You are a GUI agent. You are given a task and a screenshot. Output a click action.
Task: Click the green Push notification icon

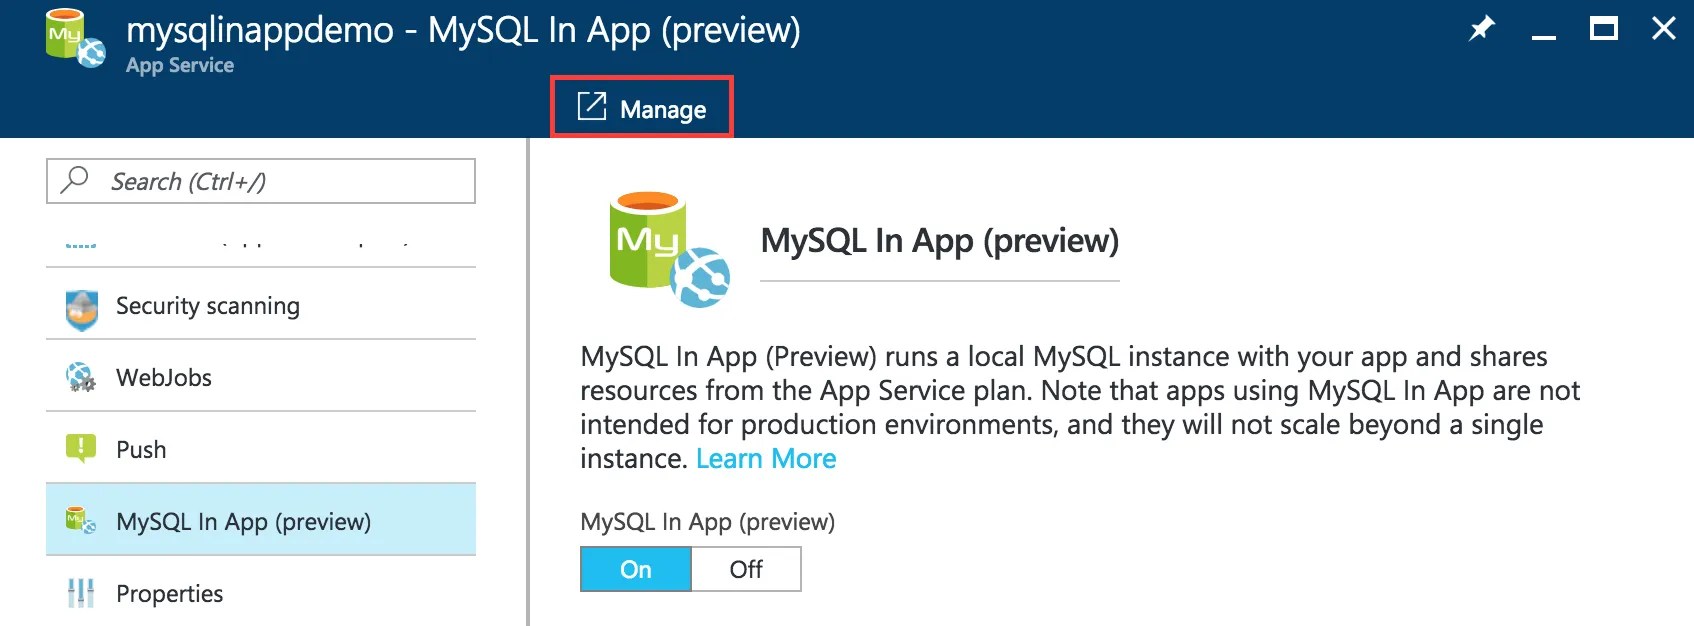tap(81, 449)
